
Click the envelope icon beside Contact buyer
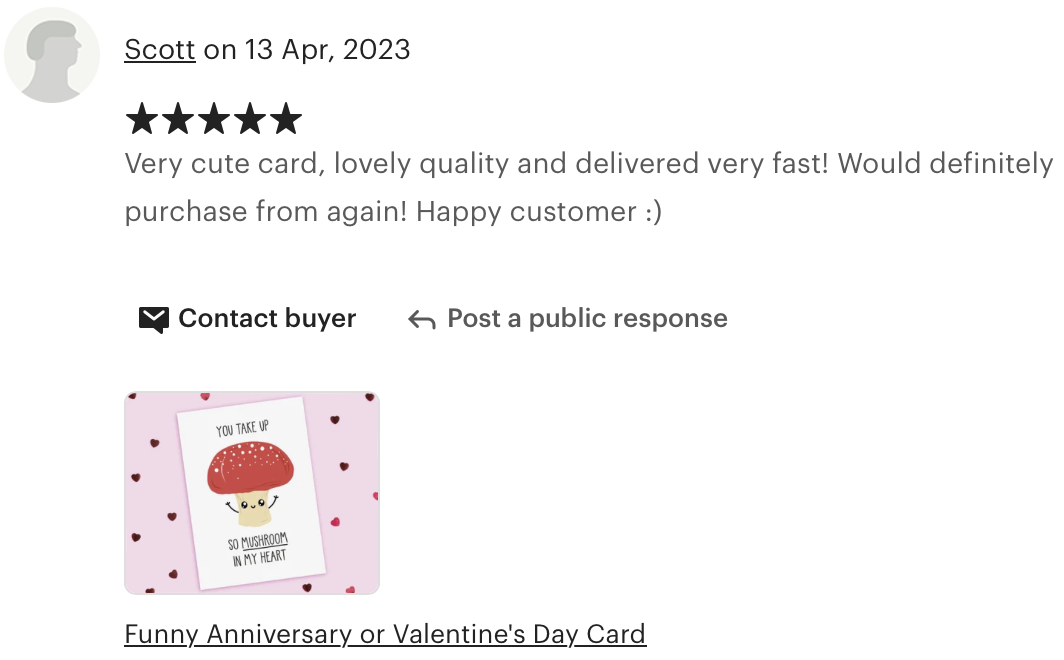click(153, 319)
